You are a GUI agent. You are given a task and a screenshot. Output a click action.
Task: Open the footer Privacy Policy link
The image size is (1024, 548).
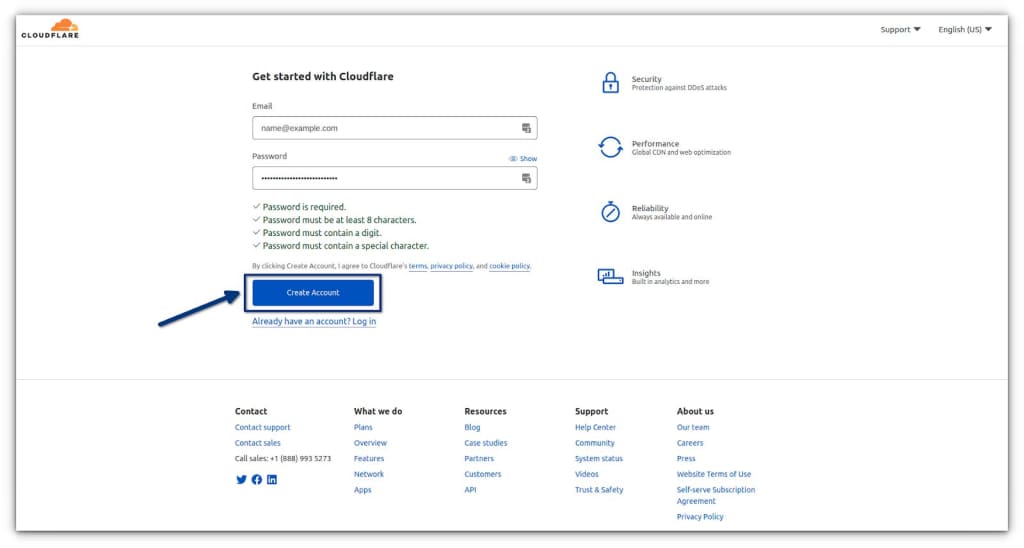click(700, 517)
